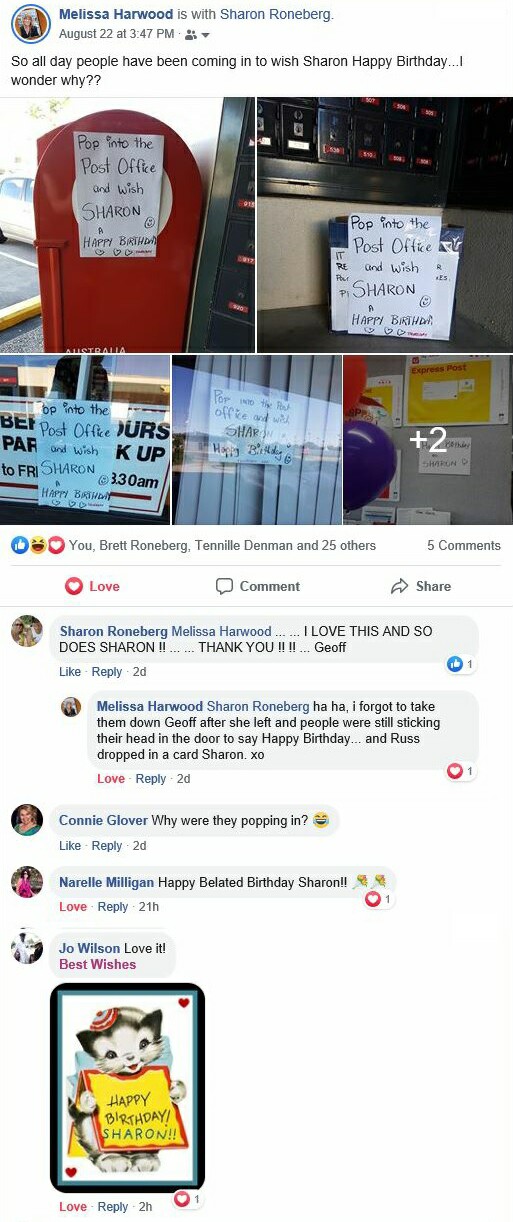Viewport: 513px width, 1222px height.
Task: Click the heart reaction count on Narelle's comment
Action: tap(377, 900)
